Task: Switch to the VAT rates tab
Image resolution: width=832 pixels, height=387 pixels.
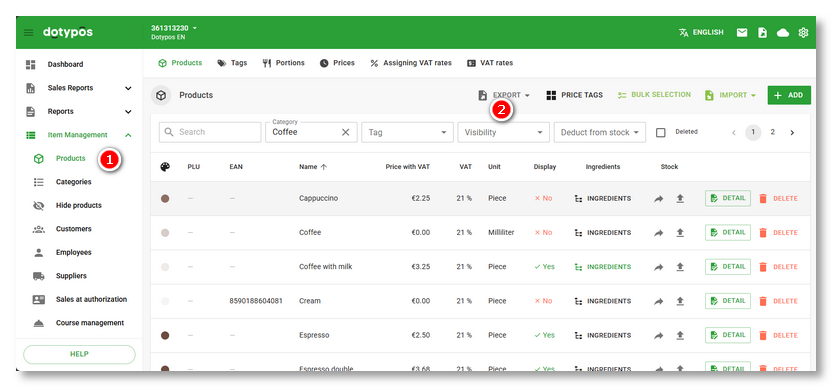Action: [490, 63]
